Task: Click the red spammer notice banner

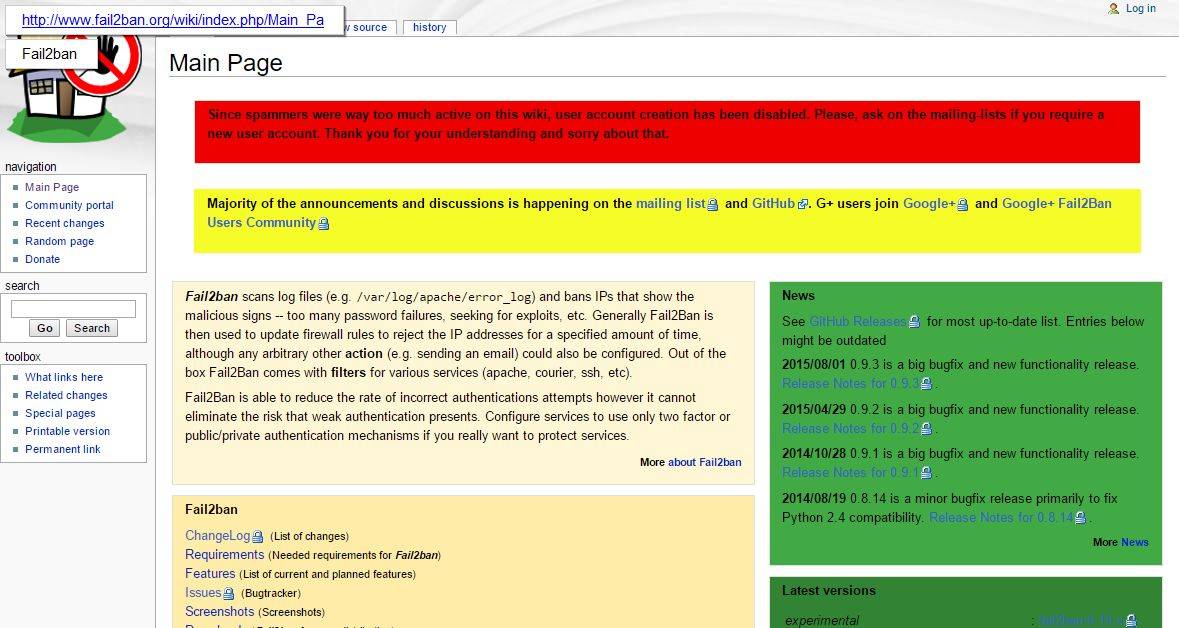Action: coord(667,132)
